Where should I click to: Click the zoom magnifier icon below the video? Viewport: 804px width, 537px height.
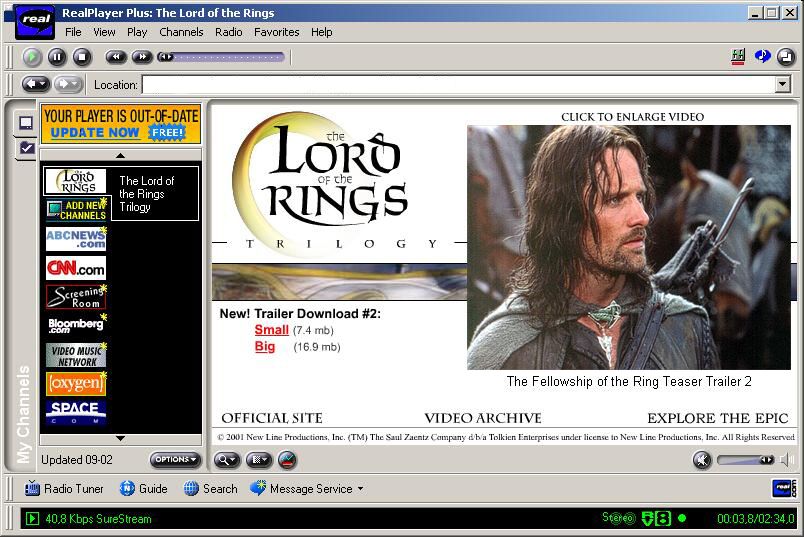[227, 460]
